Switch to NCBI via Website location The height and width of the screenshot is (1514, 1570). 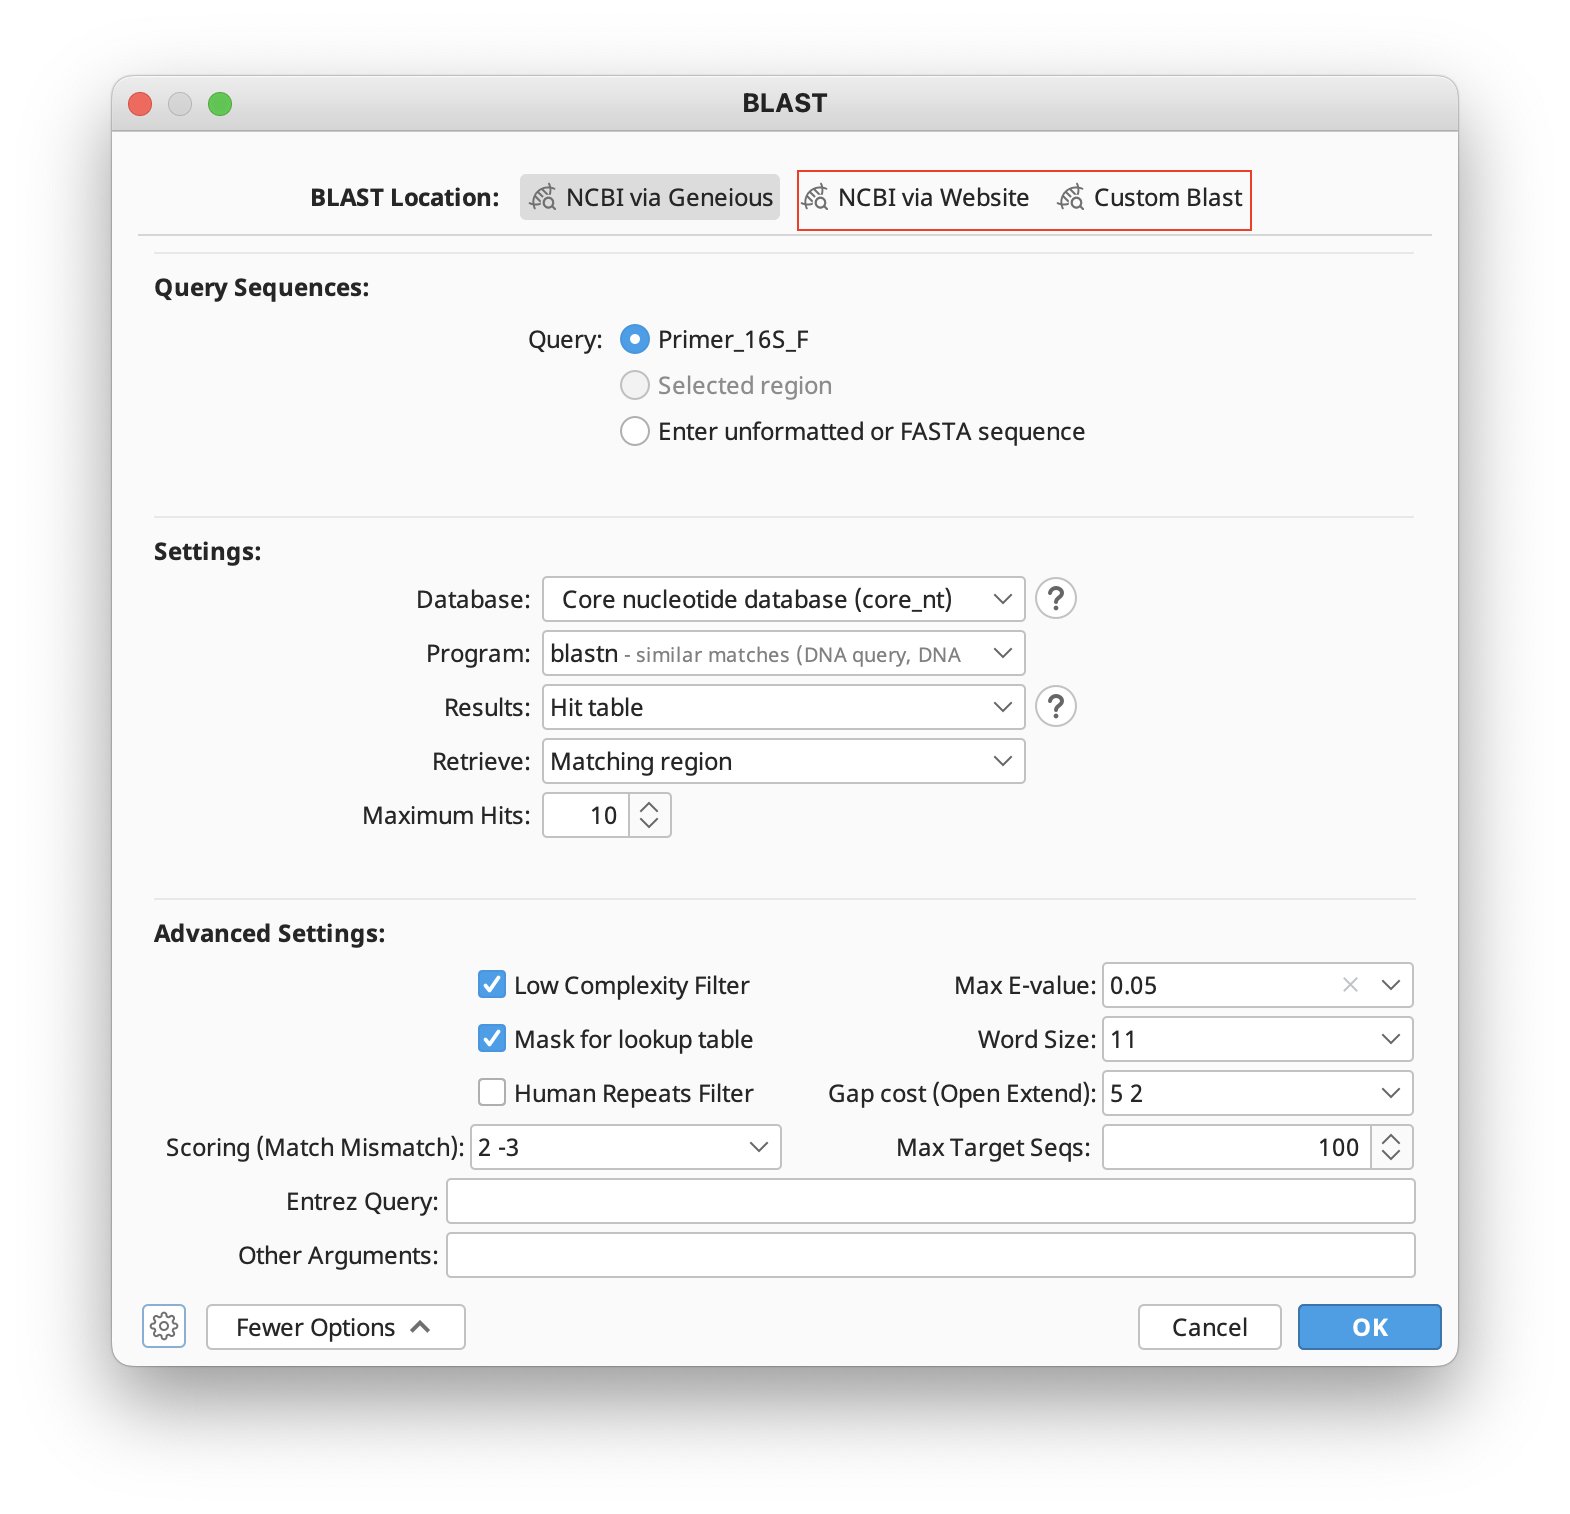pyautogui.click(x=916, y=198)
